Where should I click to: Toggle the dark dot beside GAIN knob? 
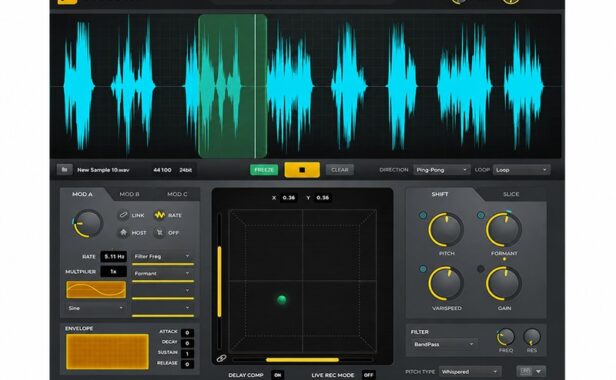[x=480, y=269]
